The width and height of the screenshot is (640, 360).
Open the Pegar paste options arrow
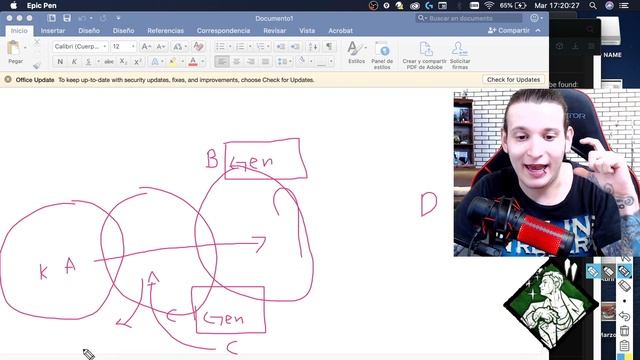[25, 48]
